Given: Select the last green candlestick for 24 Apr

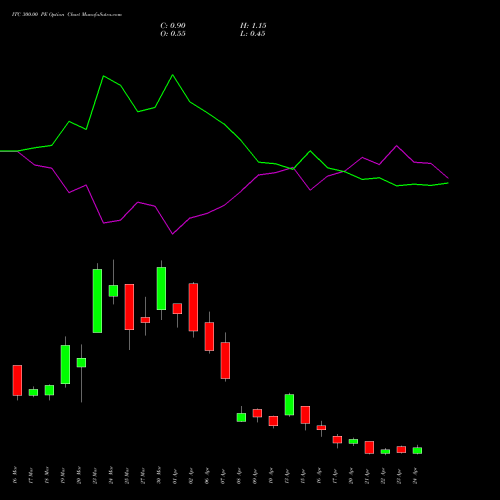Looking at the screenshot, I should pyautogui.click(x=417, y=450).
